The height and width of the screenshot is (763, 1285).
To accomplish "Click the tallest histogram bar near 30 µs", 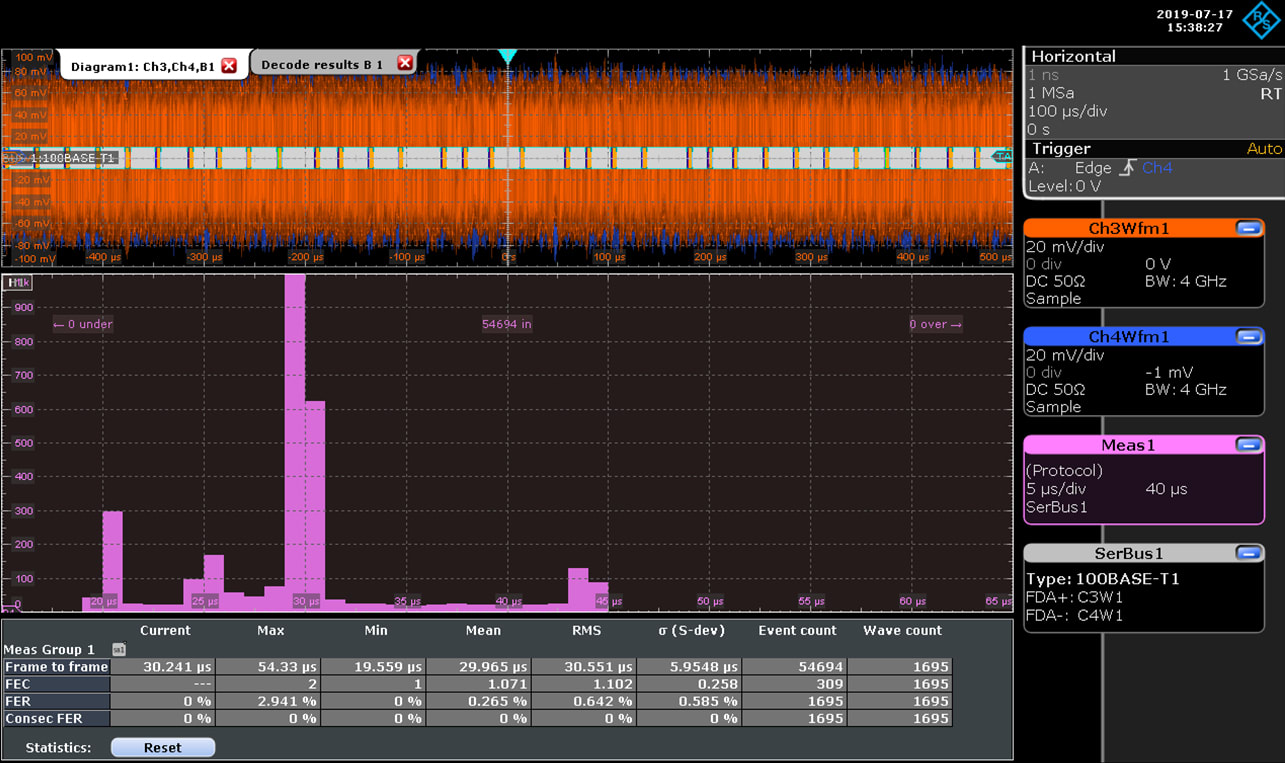I will pyautogui.click(x=295, y=442).
